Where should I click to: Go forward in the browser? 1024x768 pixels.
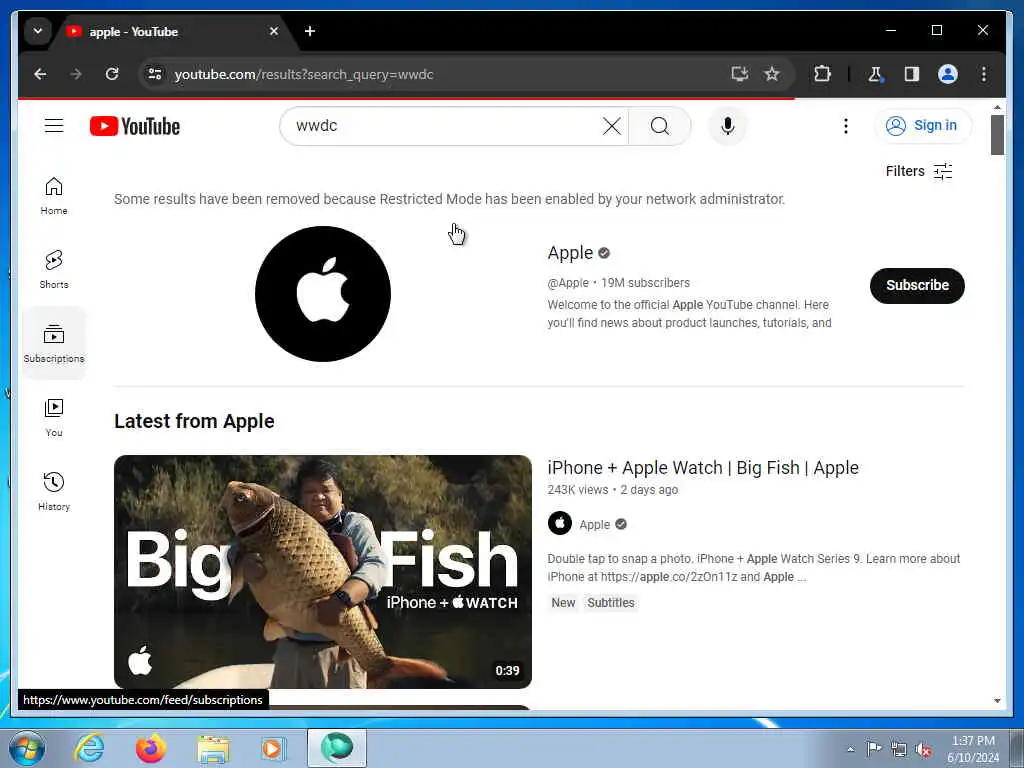(76, 74)
